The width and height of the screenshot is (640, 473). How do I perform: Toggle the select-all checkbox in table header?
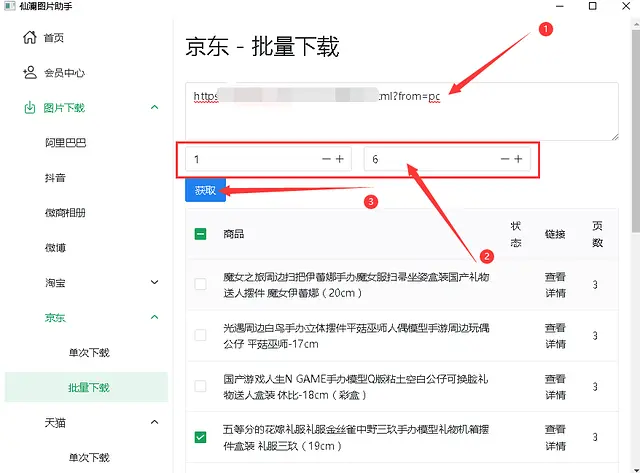(x=200, y=234)
